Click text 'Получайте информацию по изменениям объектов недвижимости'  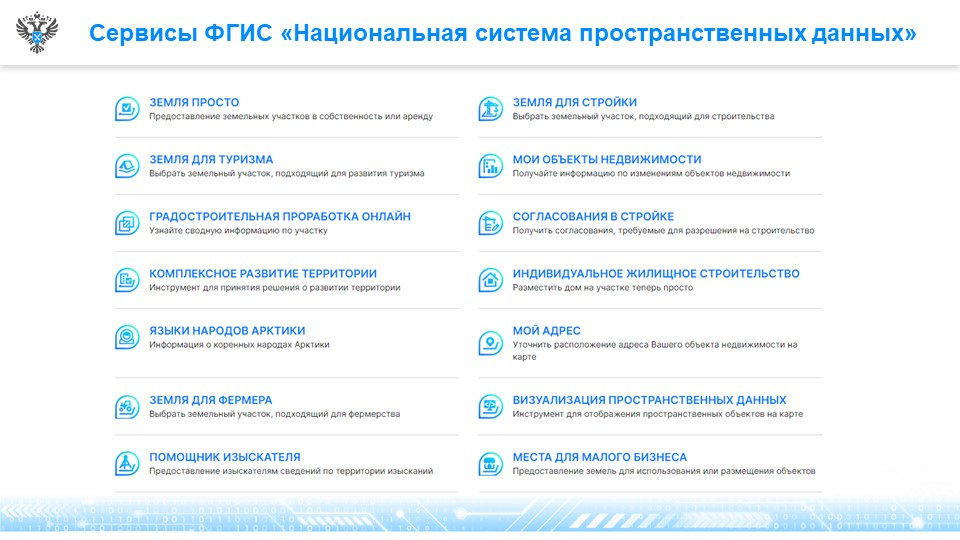651,173
